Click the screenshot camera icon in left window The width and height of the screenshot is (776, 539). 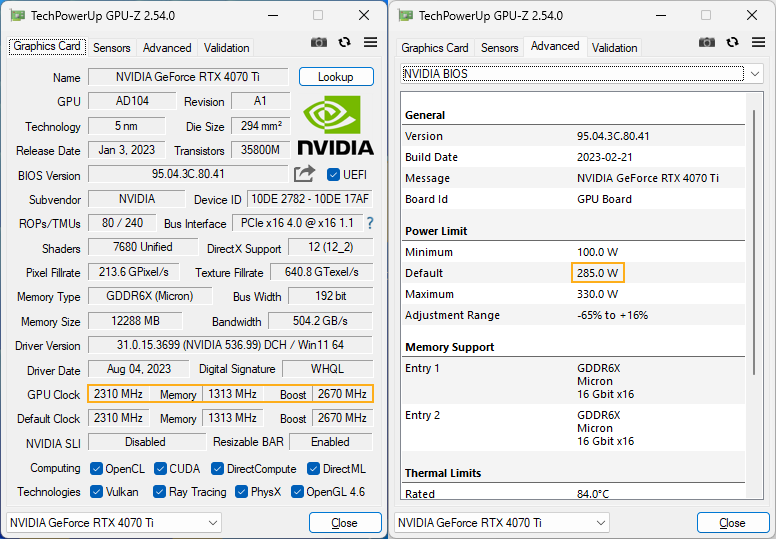[319, 43]
